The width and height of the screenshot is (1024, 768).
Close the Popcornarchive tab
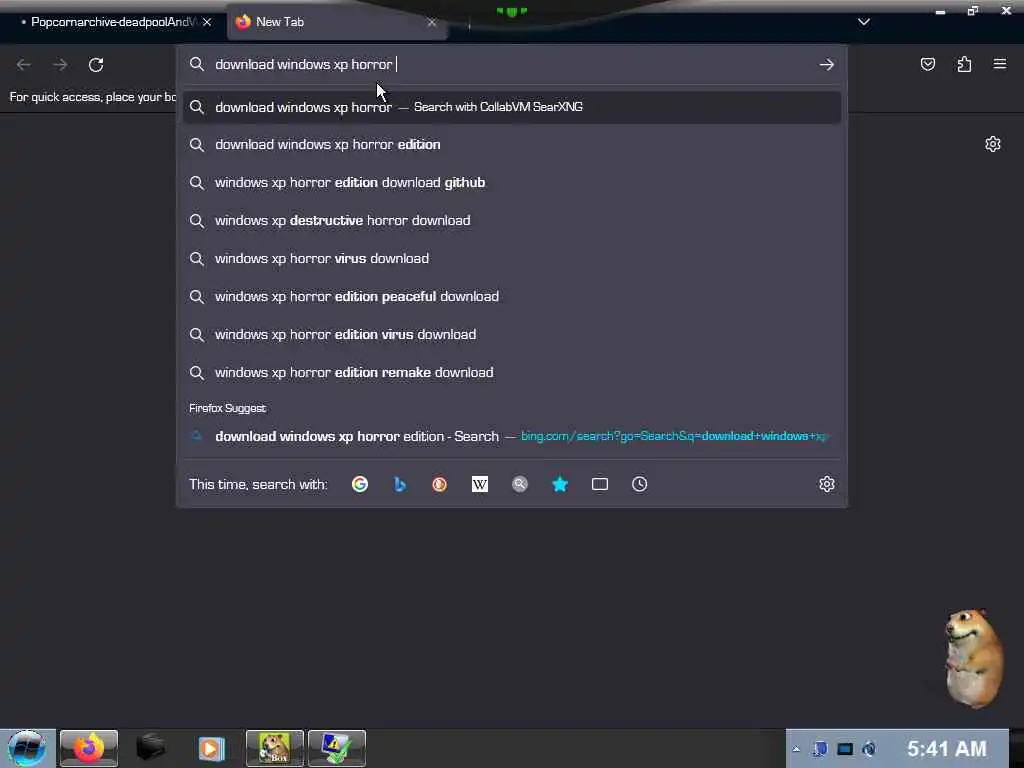point(207,22)
